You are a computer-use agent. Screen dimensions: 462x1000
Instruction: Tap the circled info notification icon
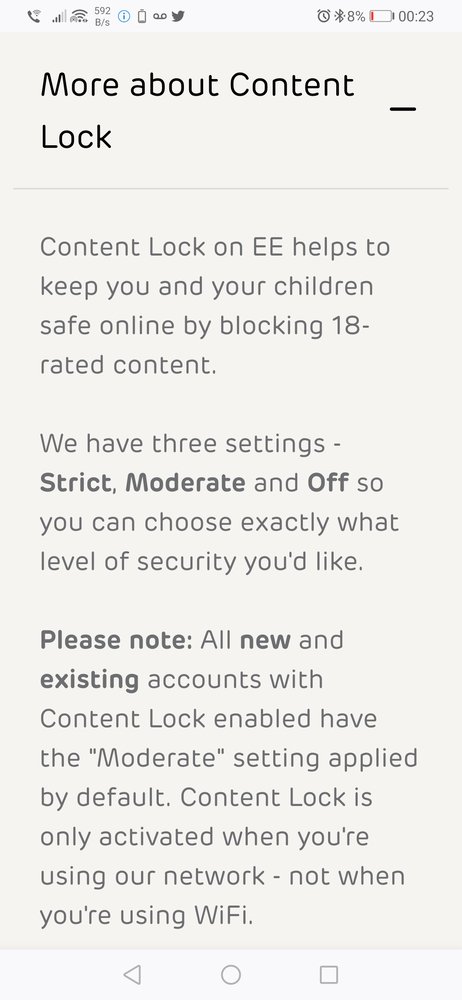tap(124, 17)
